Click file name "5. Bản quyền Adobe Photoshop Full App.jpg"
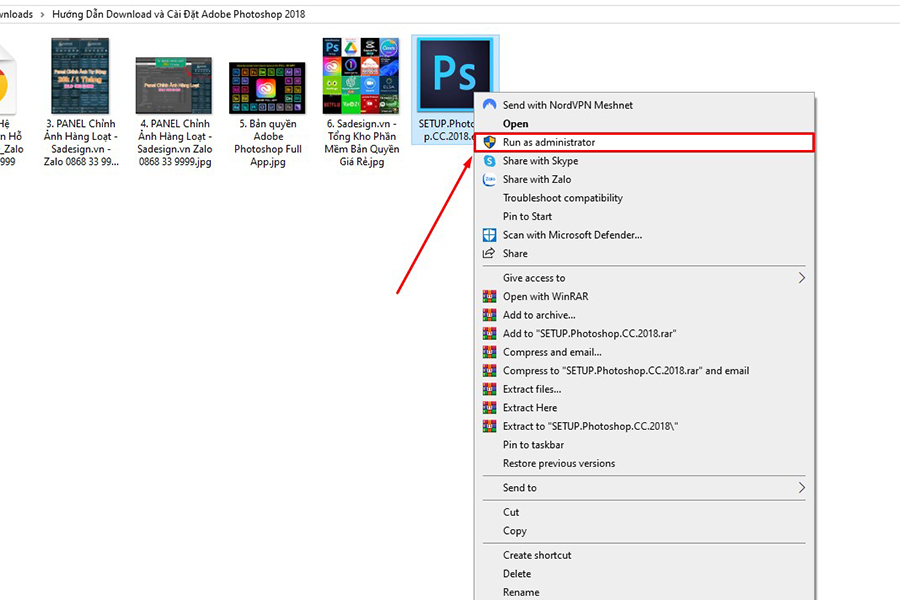Viewport: 900px width, 600px height. point(267,142)
